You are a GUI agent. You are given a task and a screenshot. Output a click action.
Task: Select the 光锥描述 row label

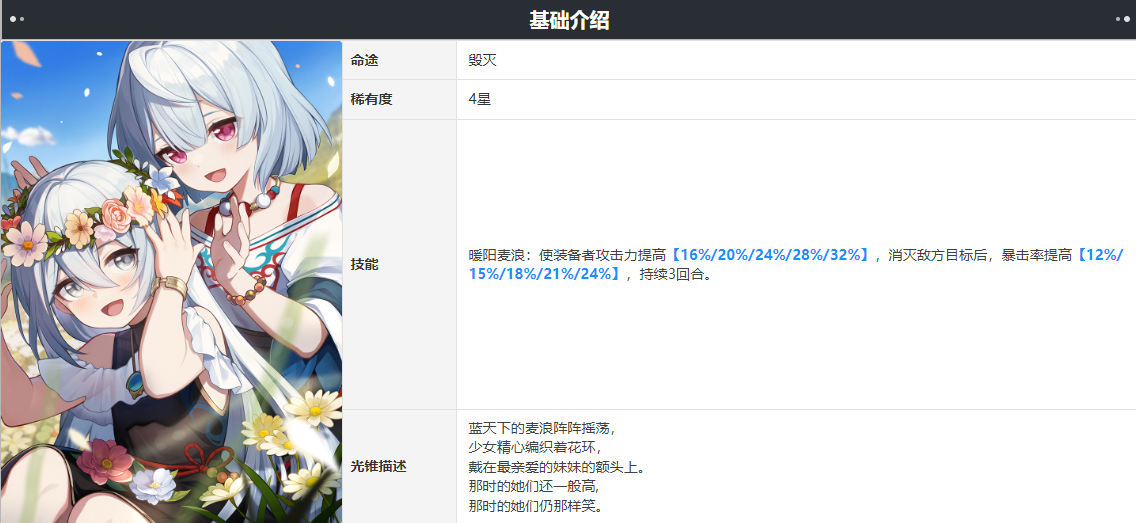378,466
